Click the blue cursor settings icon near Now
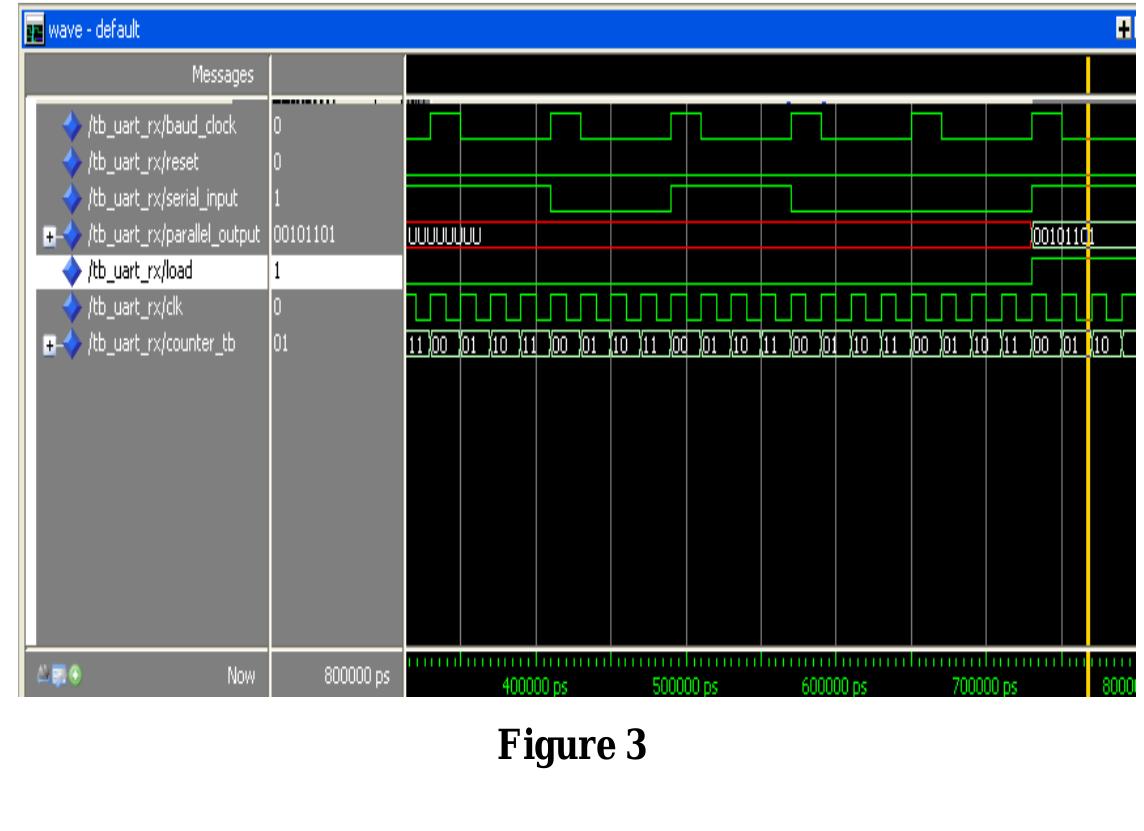1144x831 pixels. point(58,676)
